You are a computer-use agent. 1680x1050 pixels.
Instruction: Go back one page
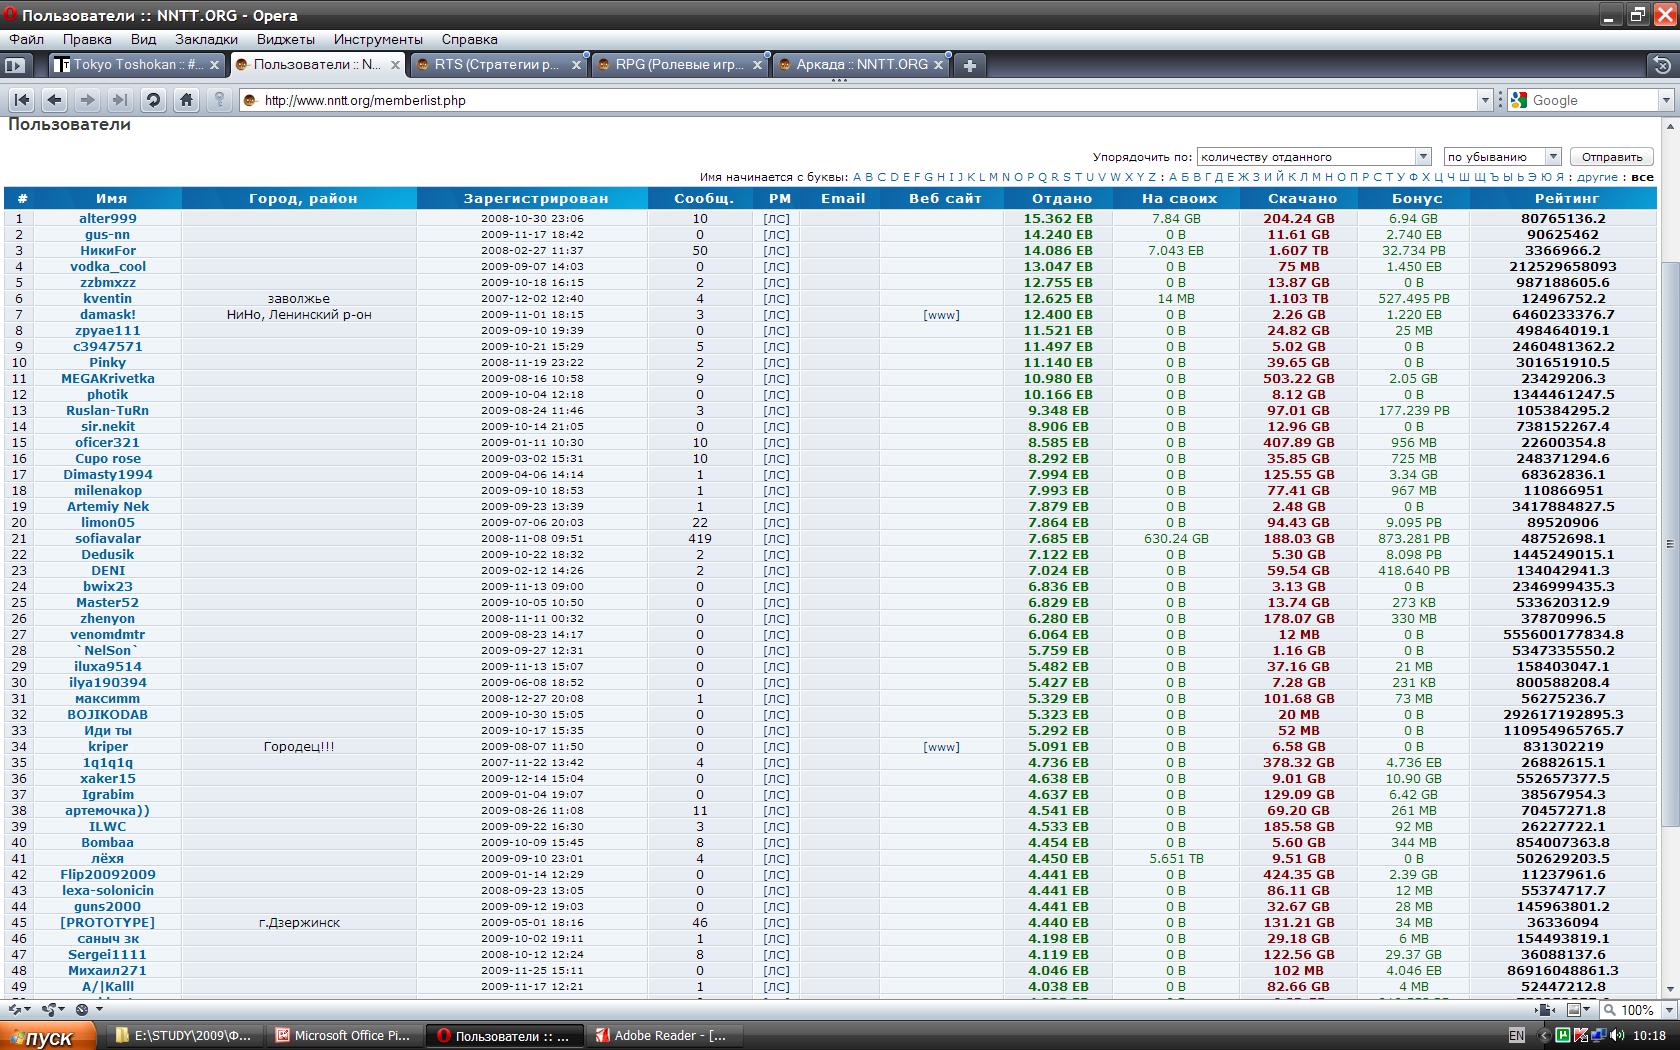(x=55, y=100)
